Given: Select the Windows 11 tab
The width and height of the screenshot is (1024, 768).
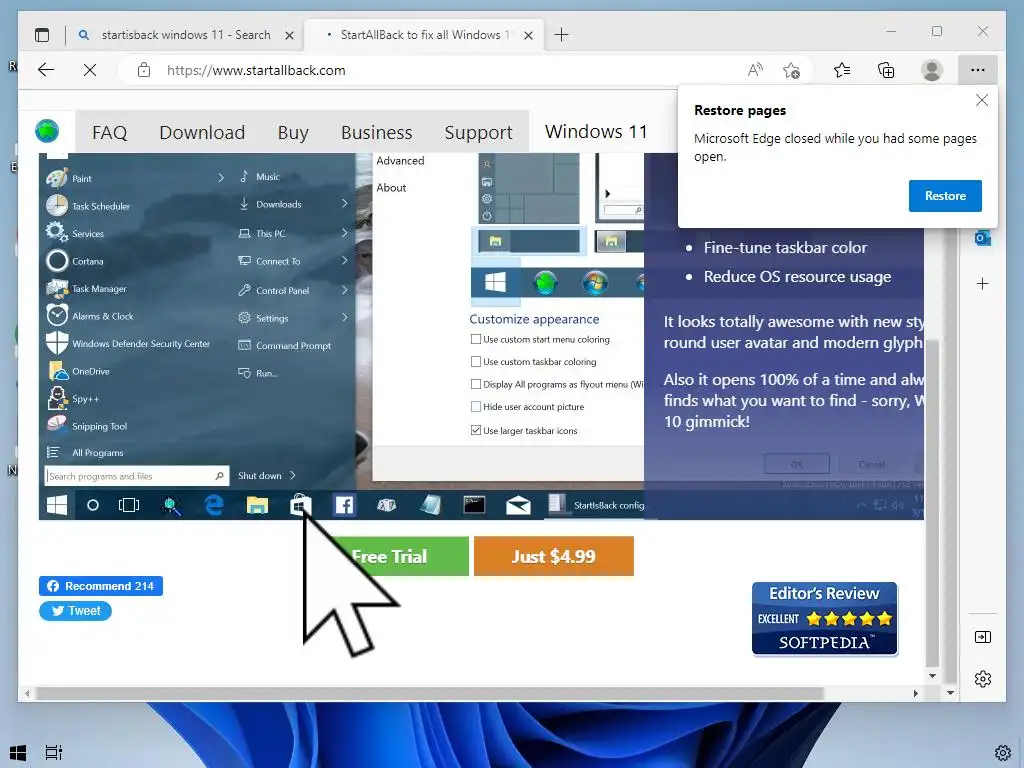Looking at the screenshot, I should click(596, 132).
